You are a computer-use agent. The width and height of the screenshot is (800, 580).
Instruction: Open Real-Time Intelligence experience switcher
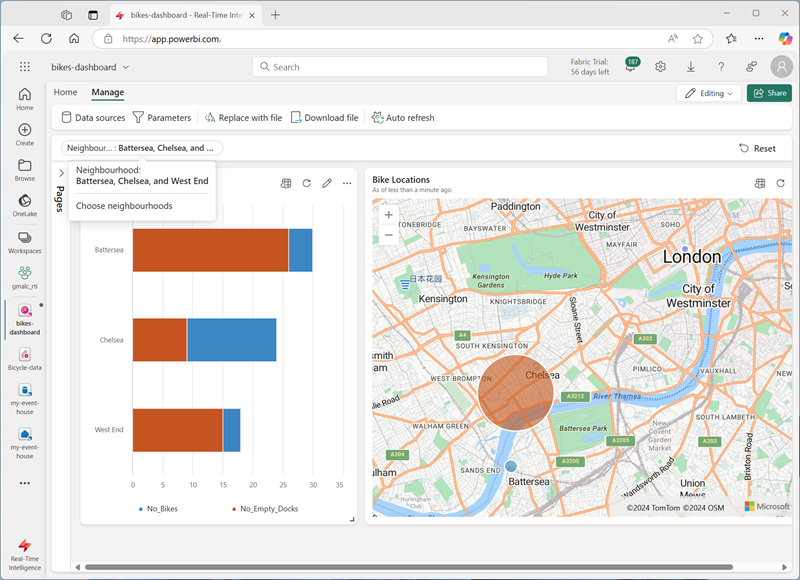[24, 555]
